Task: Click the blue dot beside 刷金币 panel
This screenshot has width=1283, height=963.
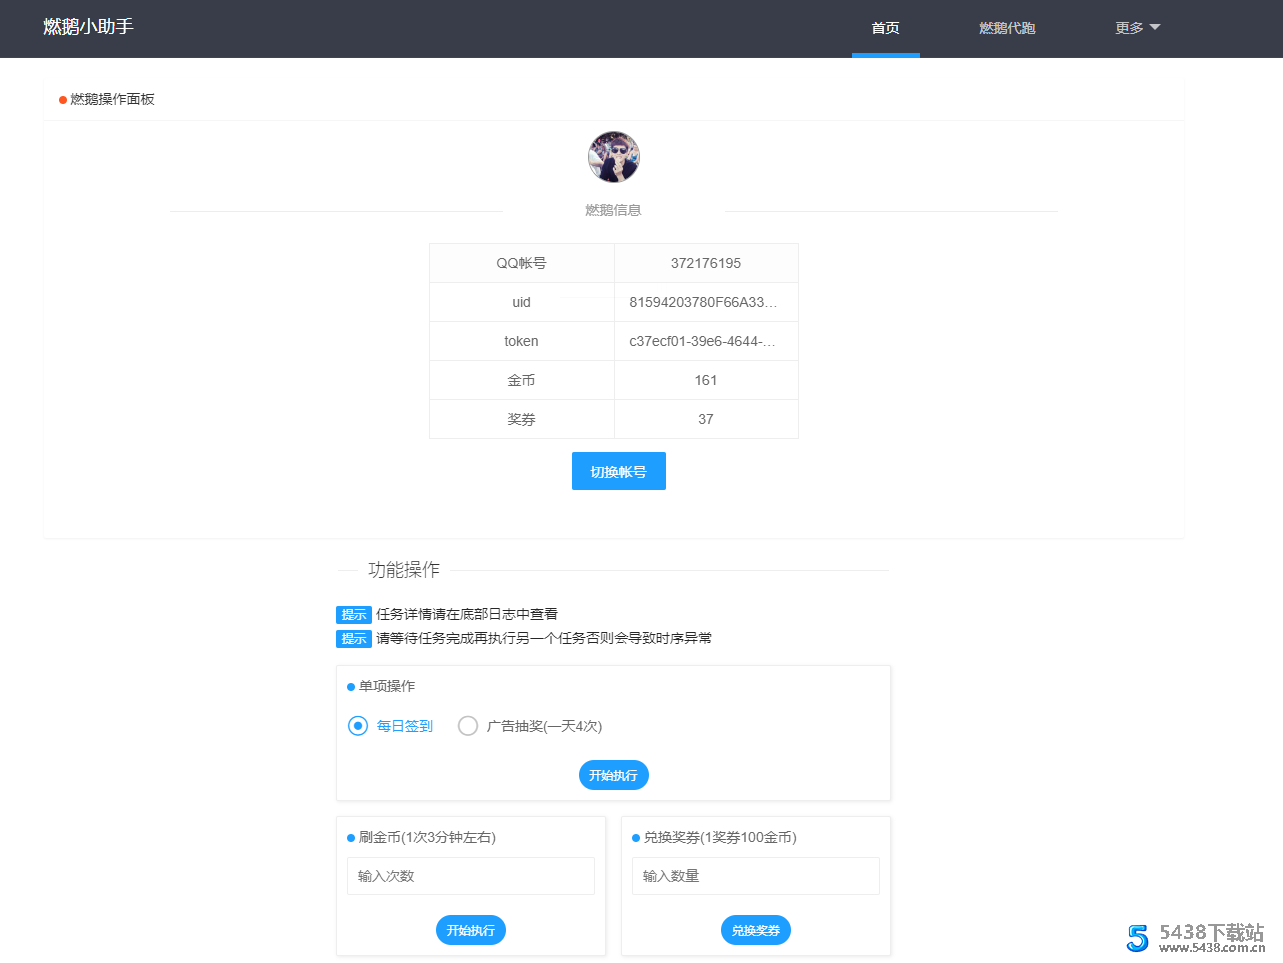Action: (x=350, y=837)
